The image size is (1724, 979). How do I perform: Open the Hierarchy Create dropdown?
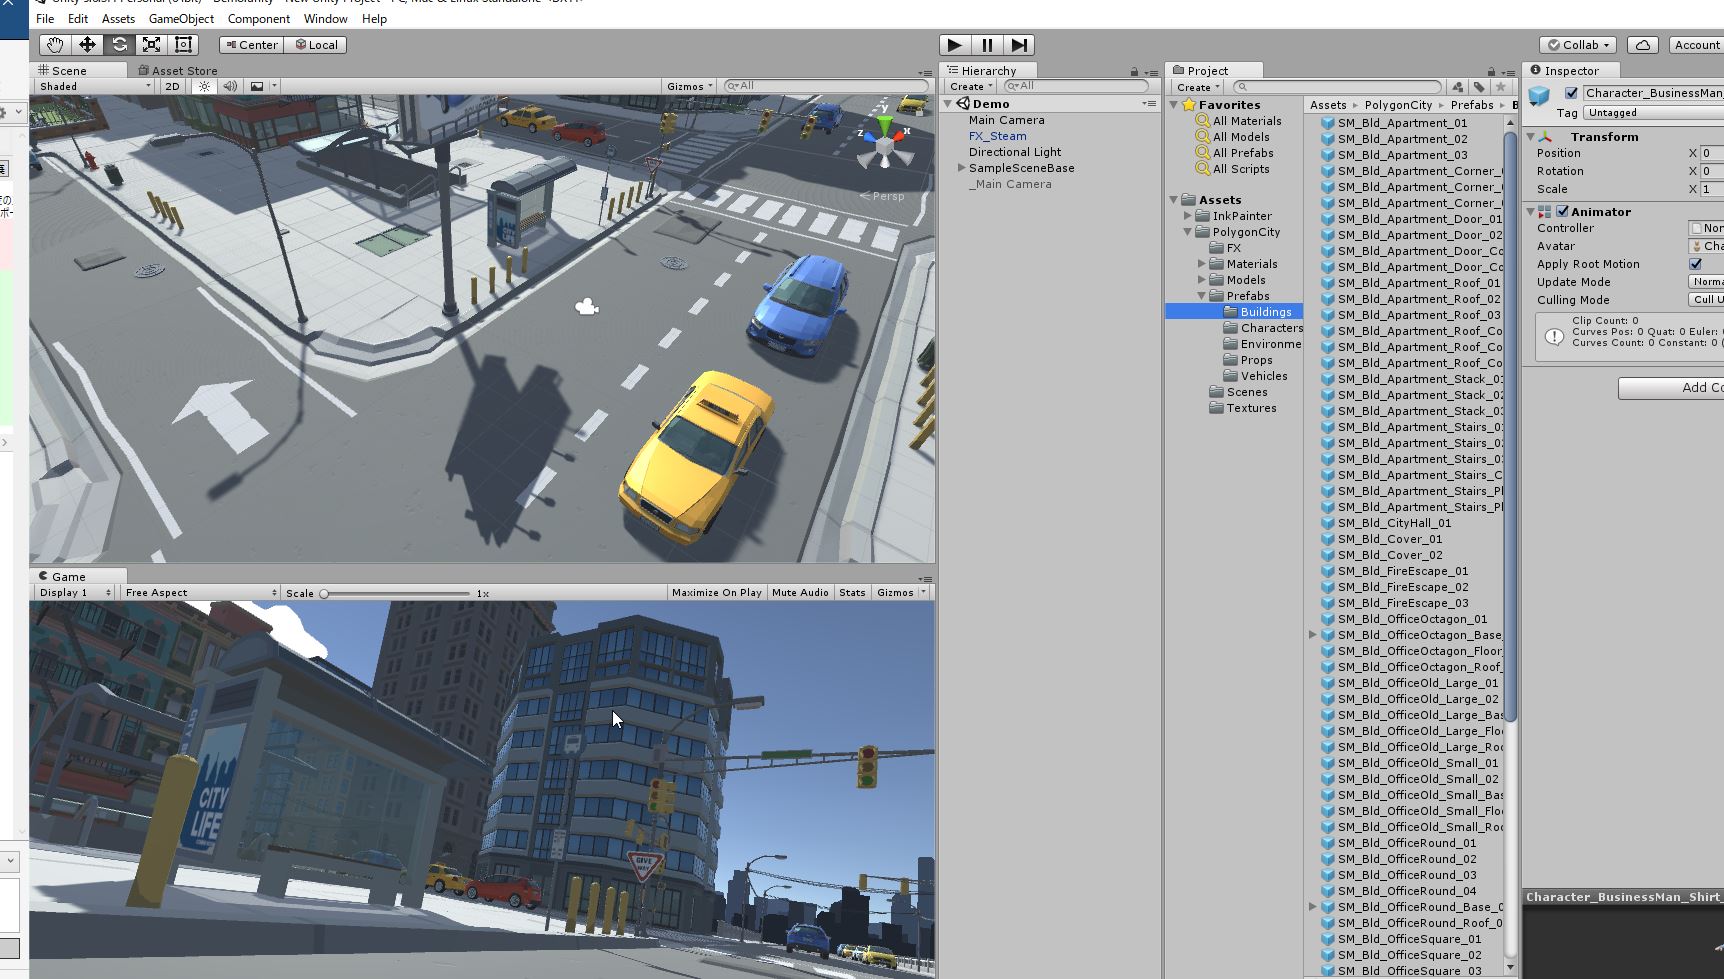[x=970, y=87]
